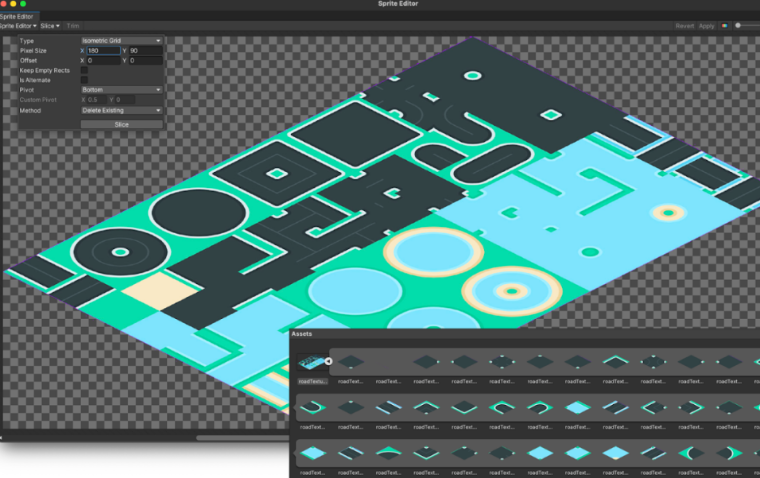
Task: Select the sprite with green left-facing crescent
Action: tap(691, 453)
